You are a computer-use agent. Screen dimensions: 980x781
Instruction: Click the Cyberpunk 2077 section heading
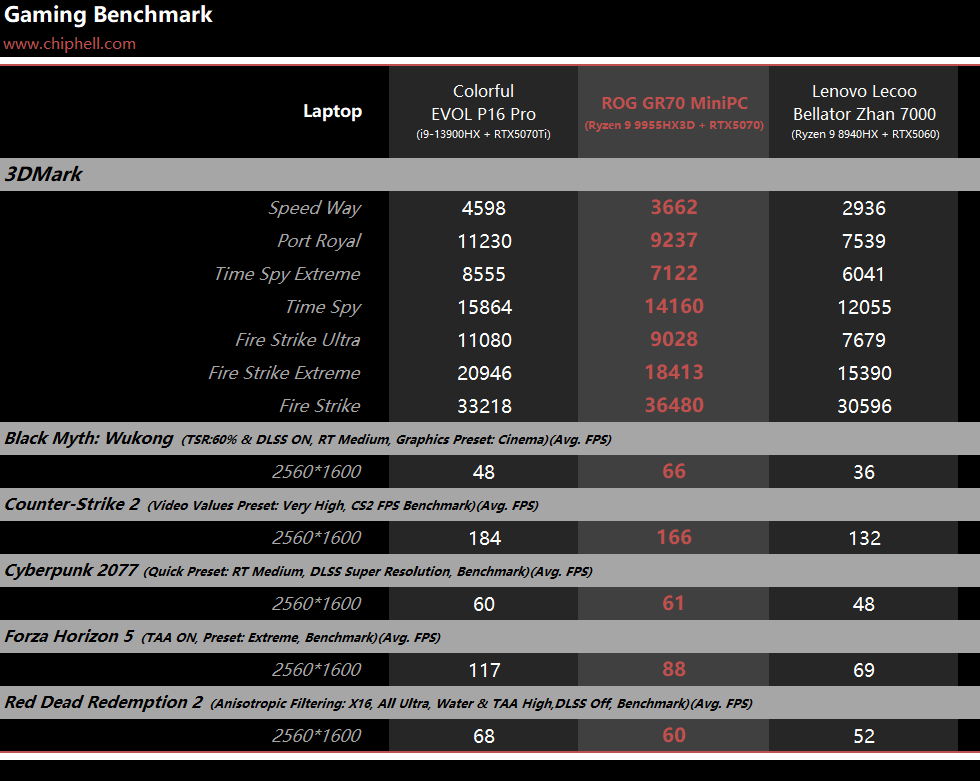pyautogui.click(x=71, y=570)
